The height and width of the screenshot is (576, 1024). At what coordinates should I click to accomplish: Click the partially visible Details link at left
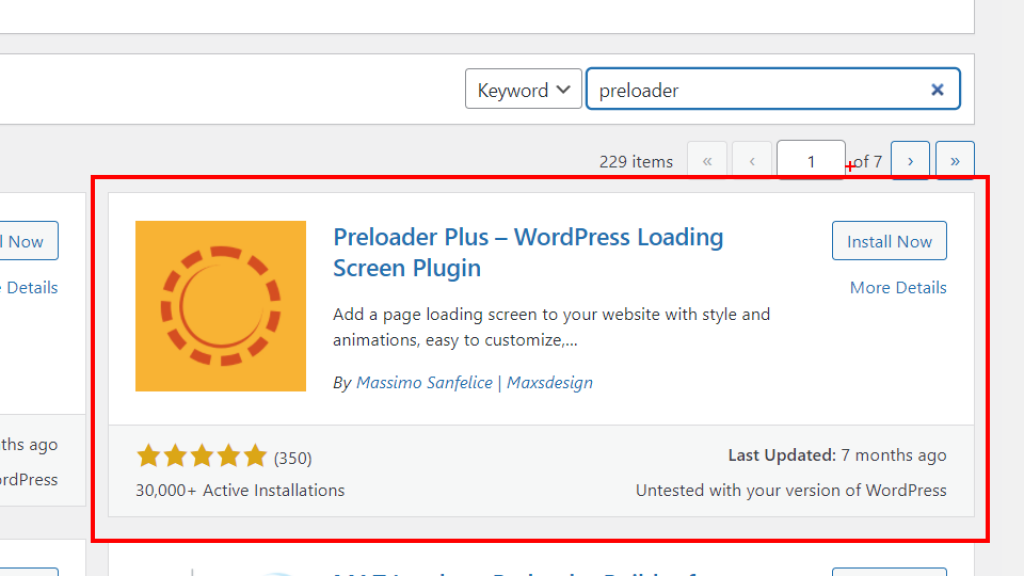(29, 287)
